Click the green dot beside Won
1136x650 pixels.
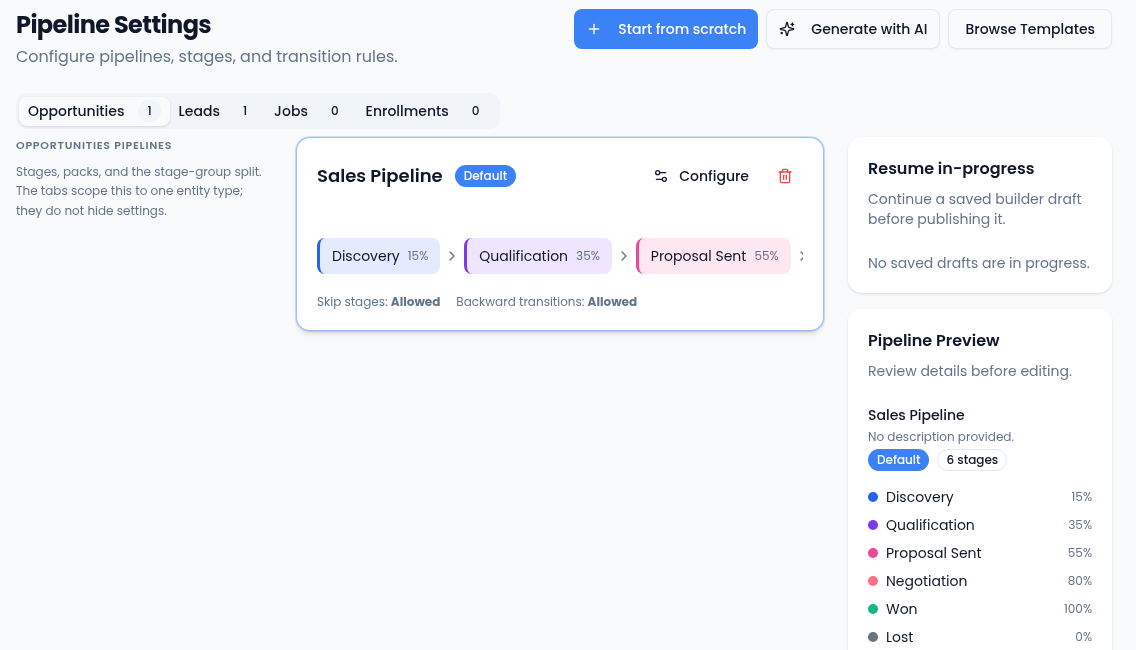(873, 609)
